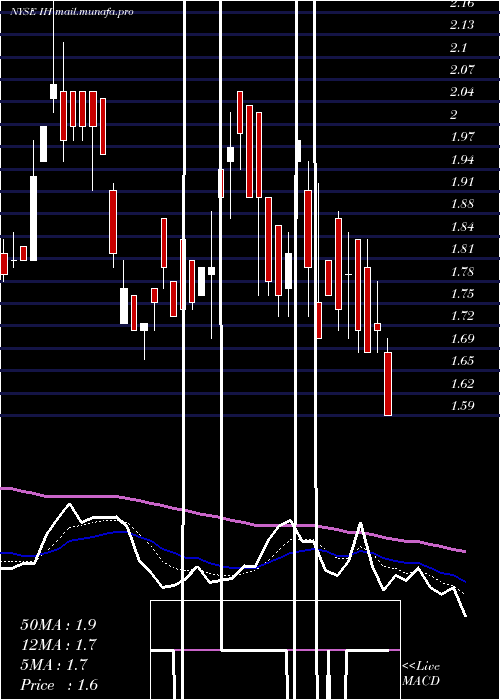Viewport: 500px width, 700px height.
Task: Click the '<<Live MACD' label
Action: (421, 674)
